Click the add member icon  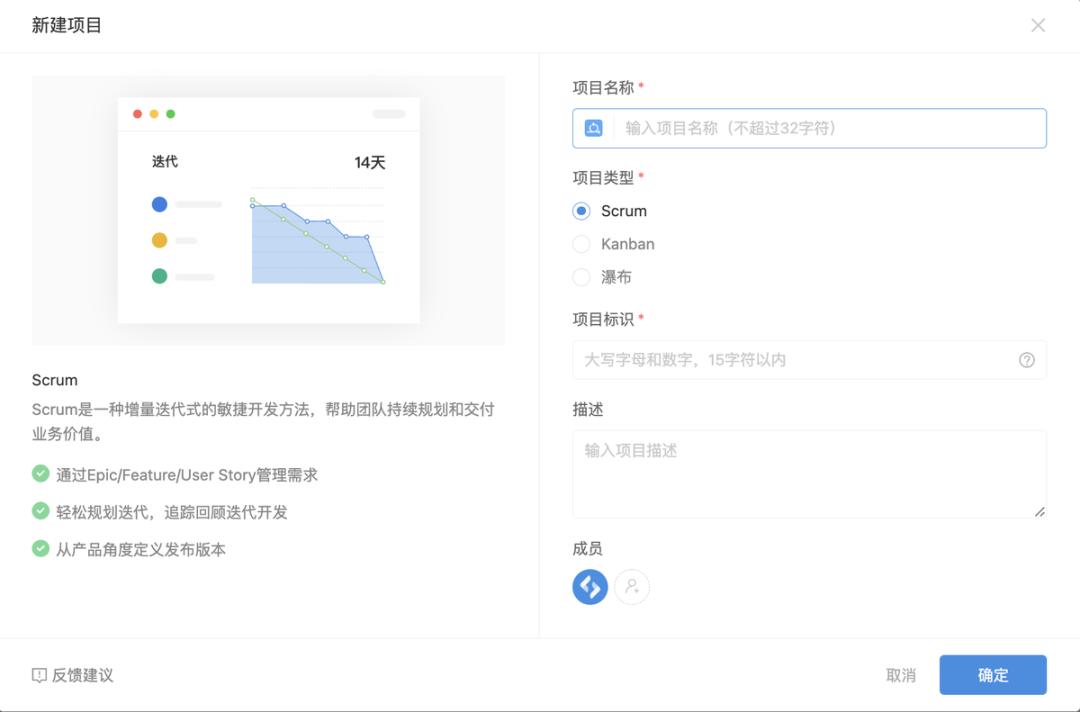click(632, 587)
